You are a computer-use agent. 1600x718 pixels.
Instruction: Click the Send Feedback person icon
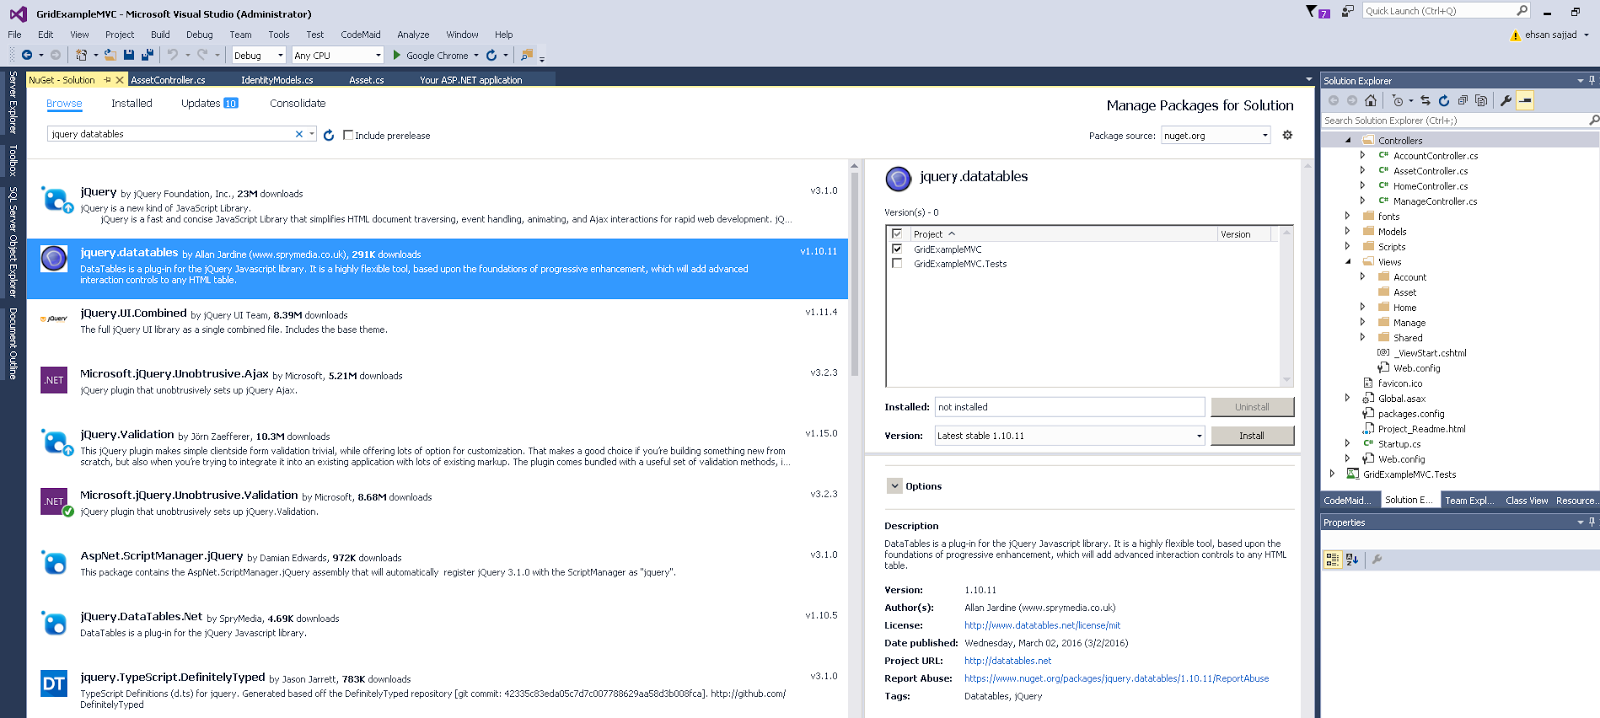pos(1348,11)
